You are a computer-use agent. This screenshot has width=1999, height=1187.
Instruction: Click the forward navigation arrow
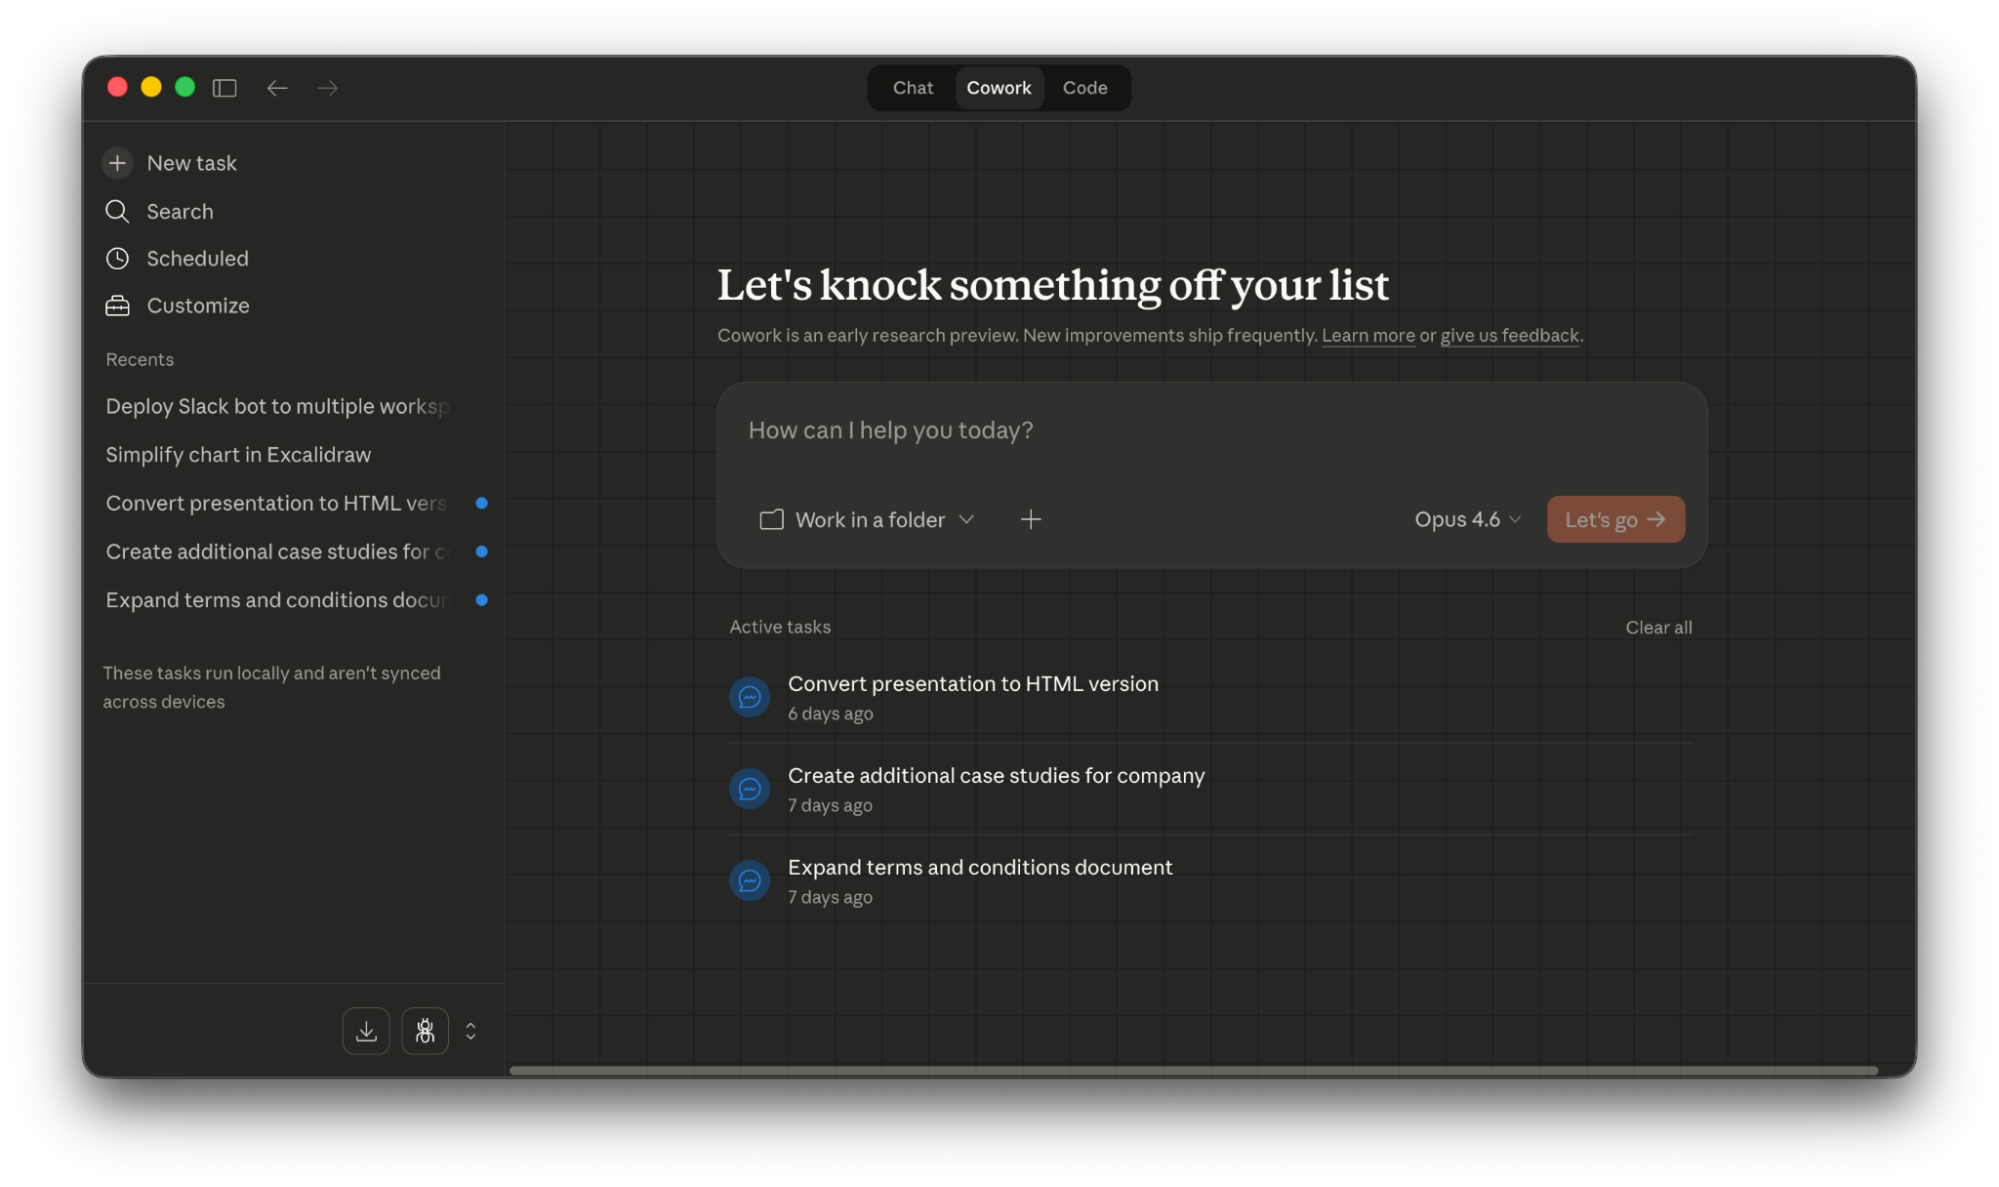[x=327, y=88]
